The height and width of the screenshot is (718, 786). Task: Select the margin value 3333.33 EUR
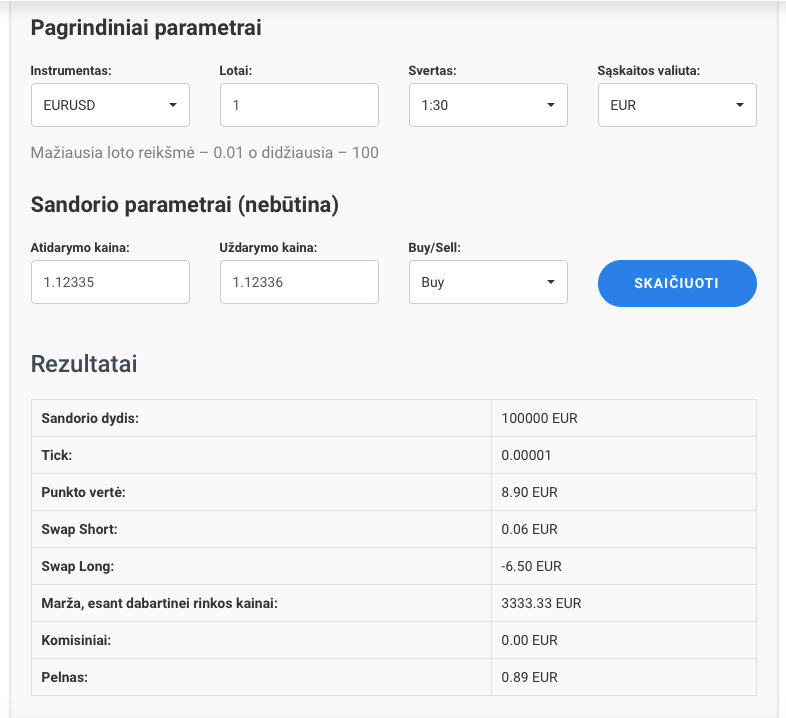point(541,603)
